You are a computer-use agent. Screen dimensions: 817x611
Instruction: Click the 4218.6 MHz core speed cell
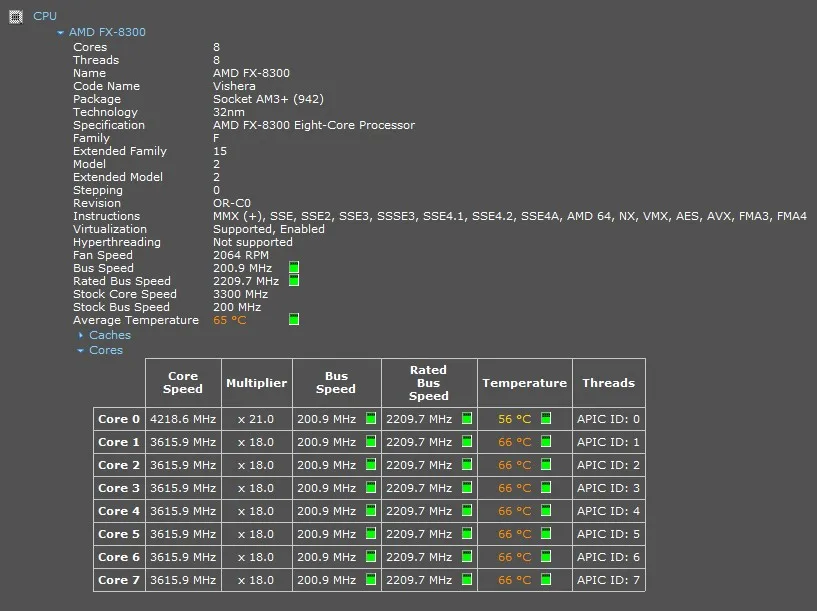(x=183, y=419)
